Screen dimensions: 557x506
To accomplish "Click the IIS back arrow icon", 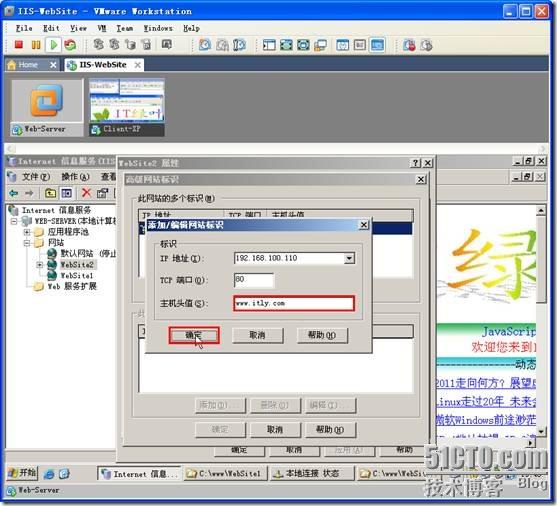I will click(x=14, y=193).
